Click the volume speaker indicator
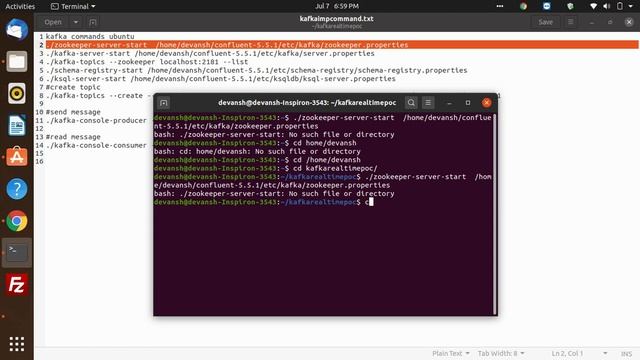Image resolution: width=640 pixels, height=360 pixels. [x=607, y=6]
